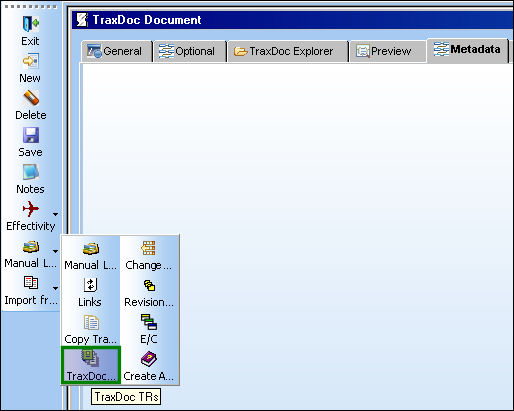
Task: Switch to TraxDoc Explorer tab
Action: [287, 51]
